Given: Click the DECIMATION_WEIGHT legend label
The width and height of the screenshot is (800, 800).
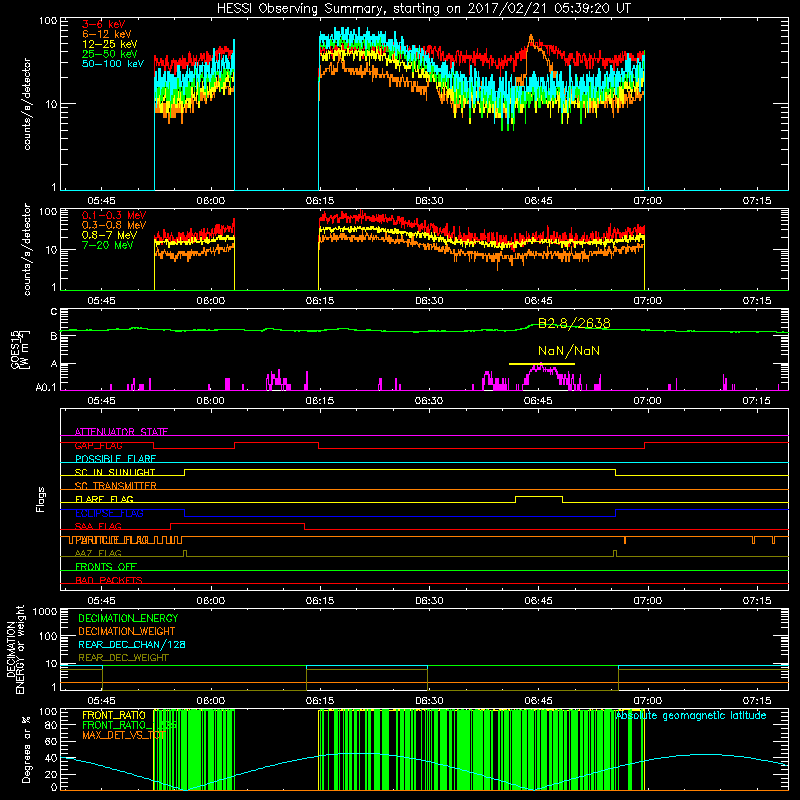Looking at the screenshot, I should click(127, 631).
